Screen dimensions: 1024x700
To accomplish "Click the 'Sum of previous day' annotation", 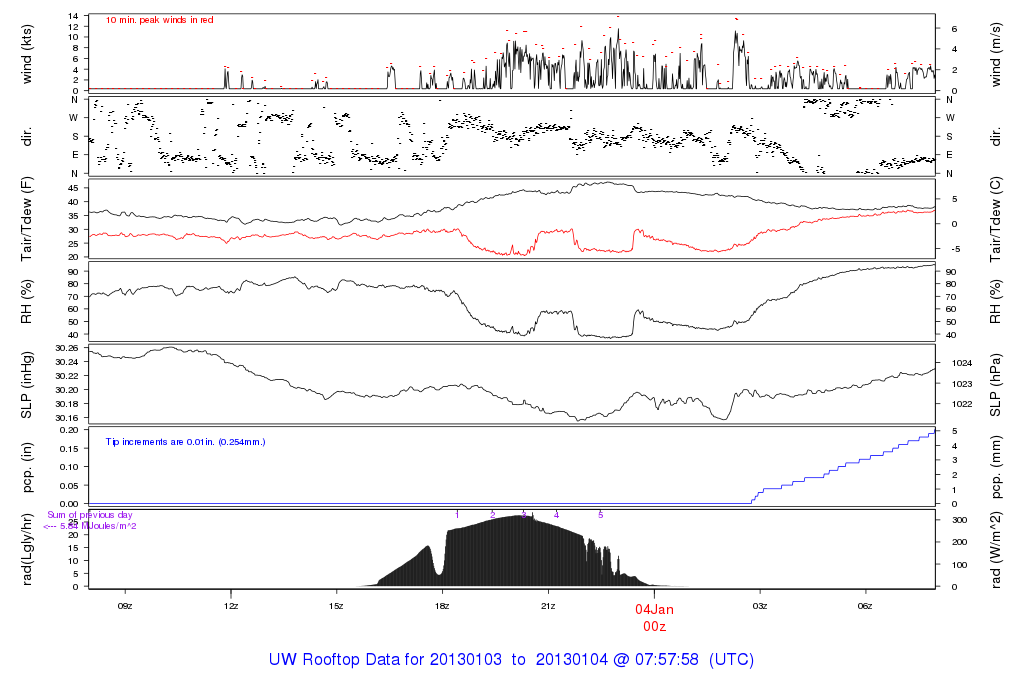I will (x=89, y=515).
